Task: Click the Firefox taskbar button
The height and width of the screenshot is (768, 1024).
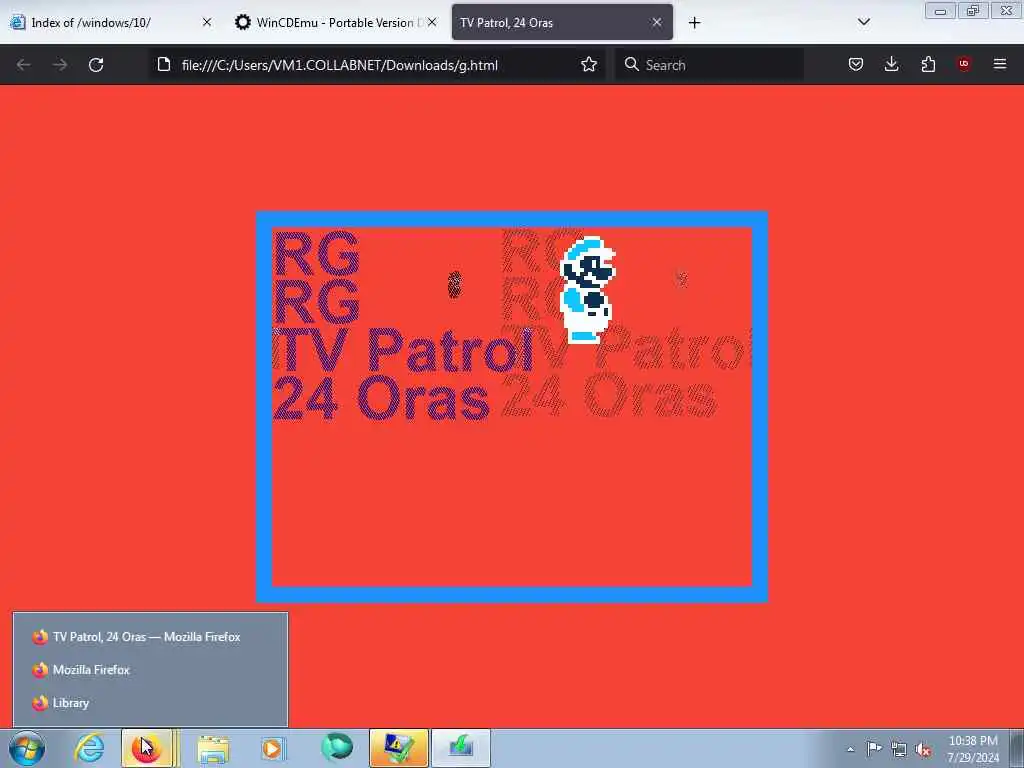Action: [148, 748]
